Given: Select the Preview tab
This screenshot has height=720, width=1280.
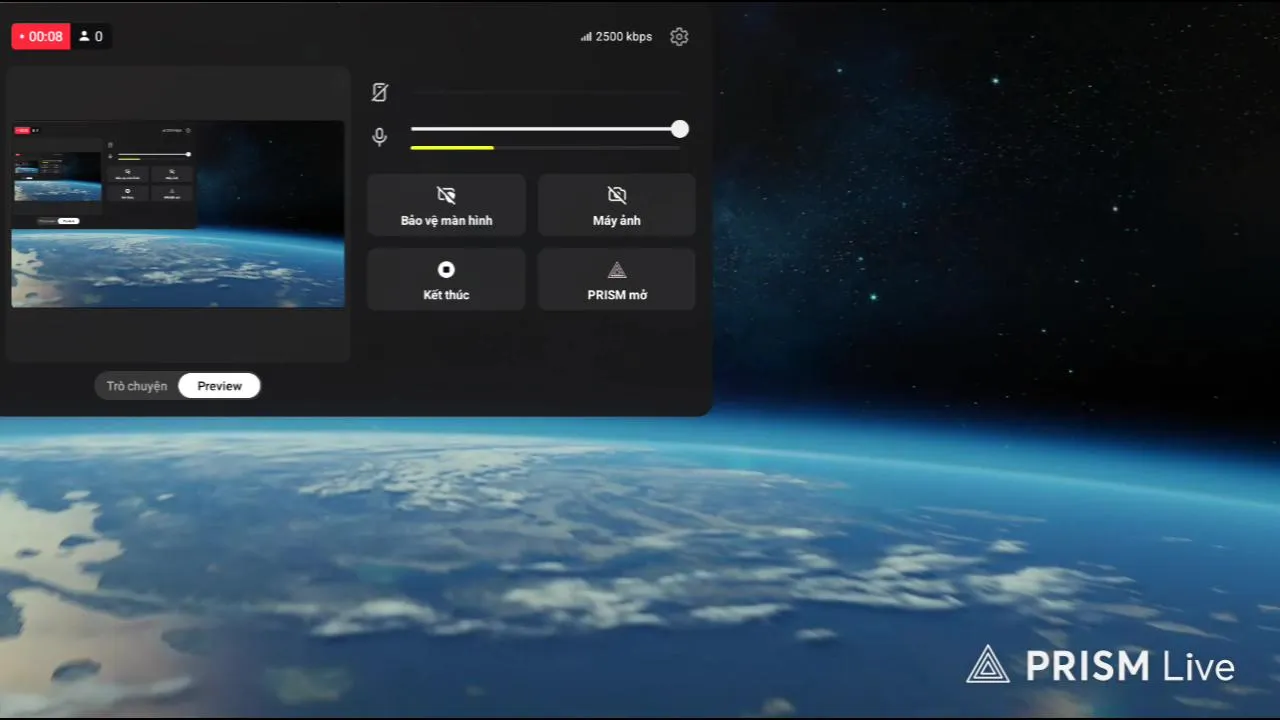Looking at the screenshot, I should (x=219, y=386).
